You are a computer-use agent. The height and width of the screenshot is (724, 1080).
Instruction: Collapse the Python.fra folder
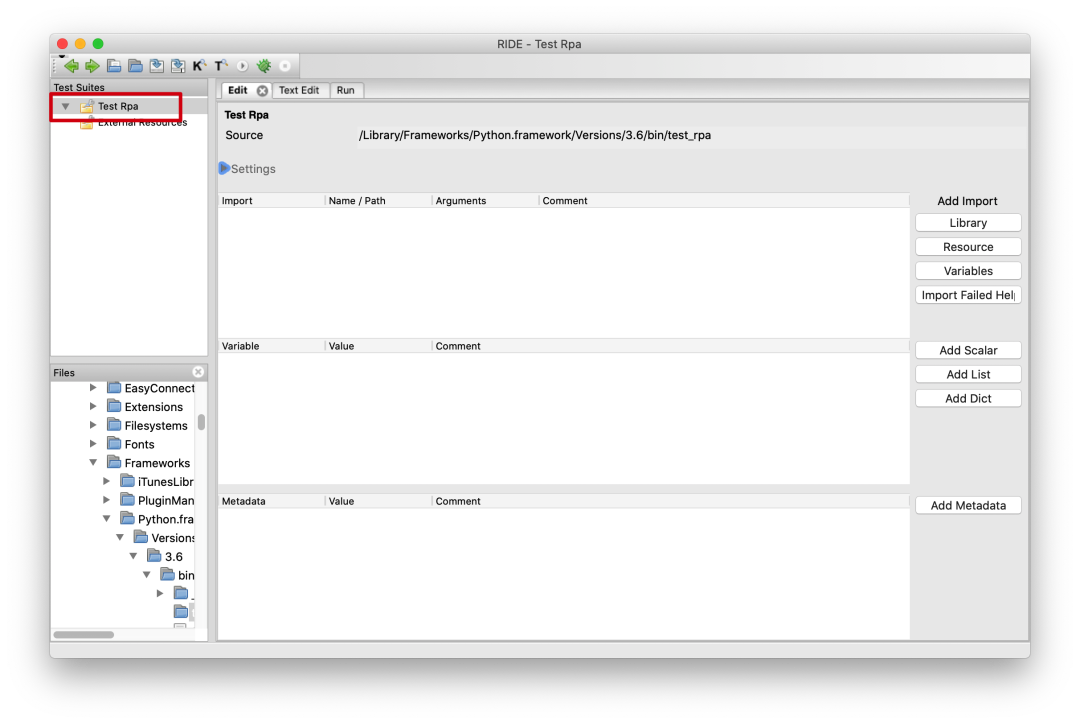[x=107, y=518]
